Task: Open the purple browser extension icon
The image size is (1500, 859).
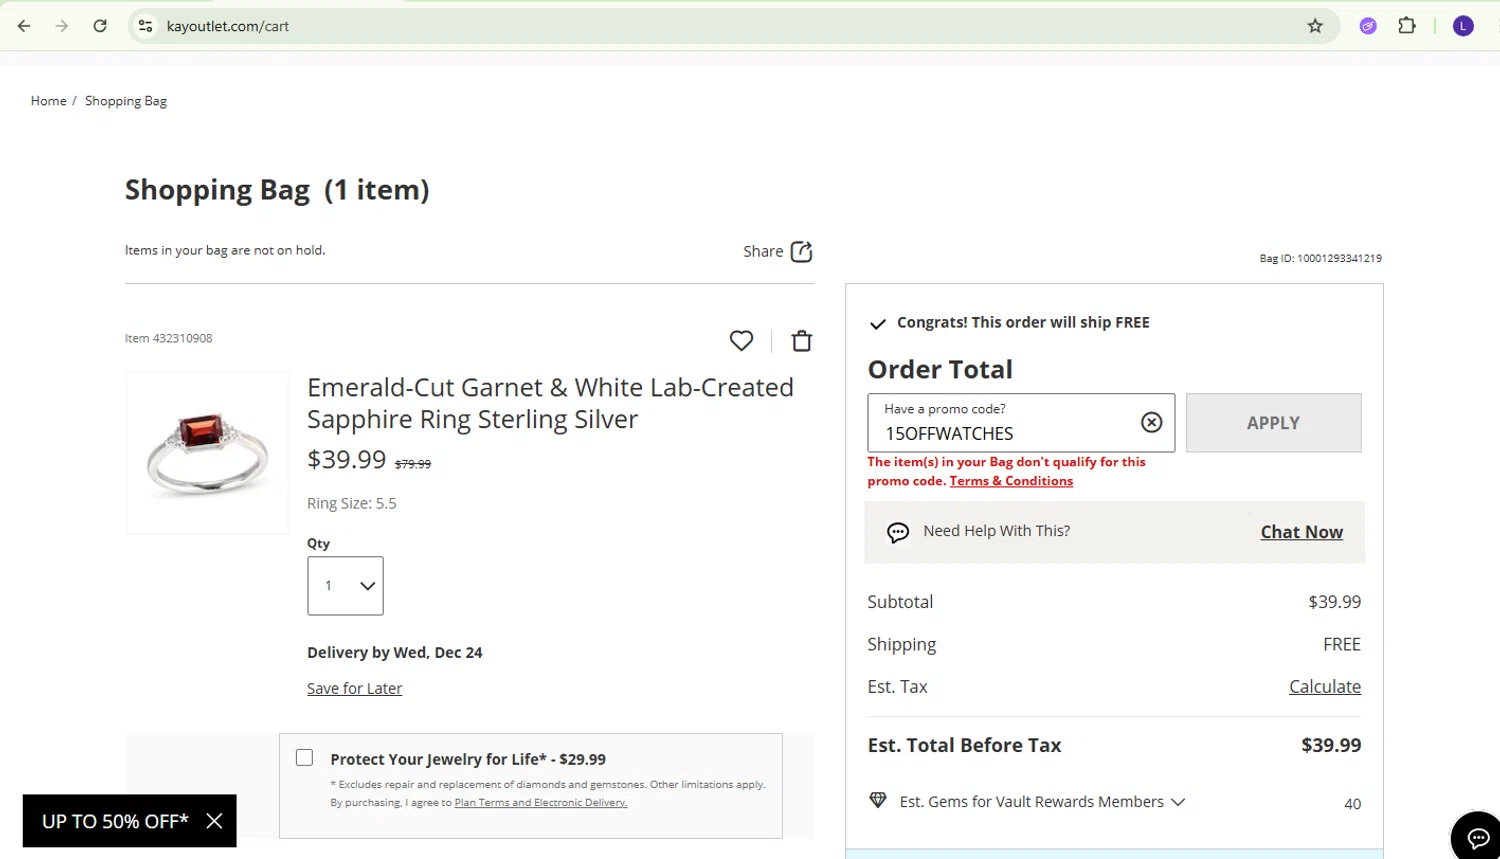Action: pyautogui.click(x=1368, y=26)
